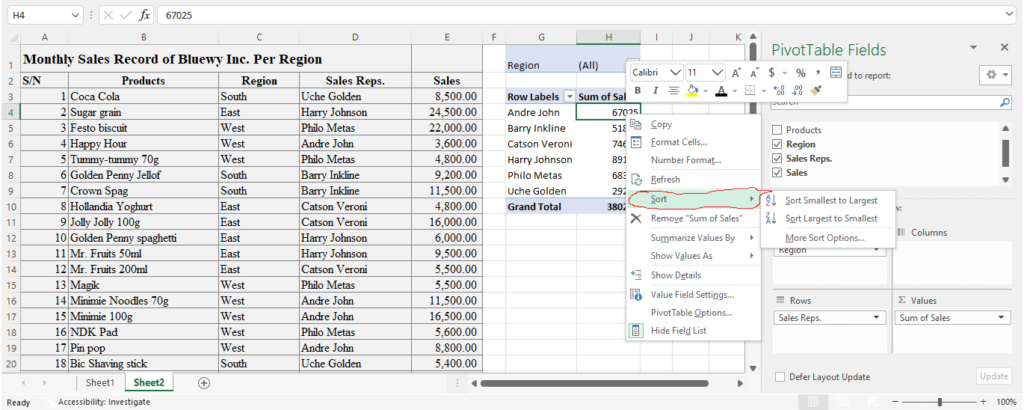
Task: Click Show Details icon in context menu
Action: [636, 275]
